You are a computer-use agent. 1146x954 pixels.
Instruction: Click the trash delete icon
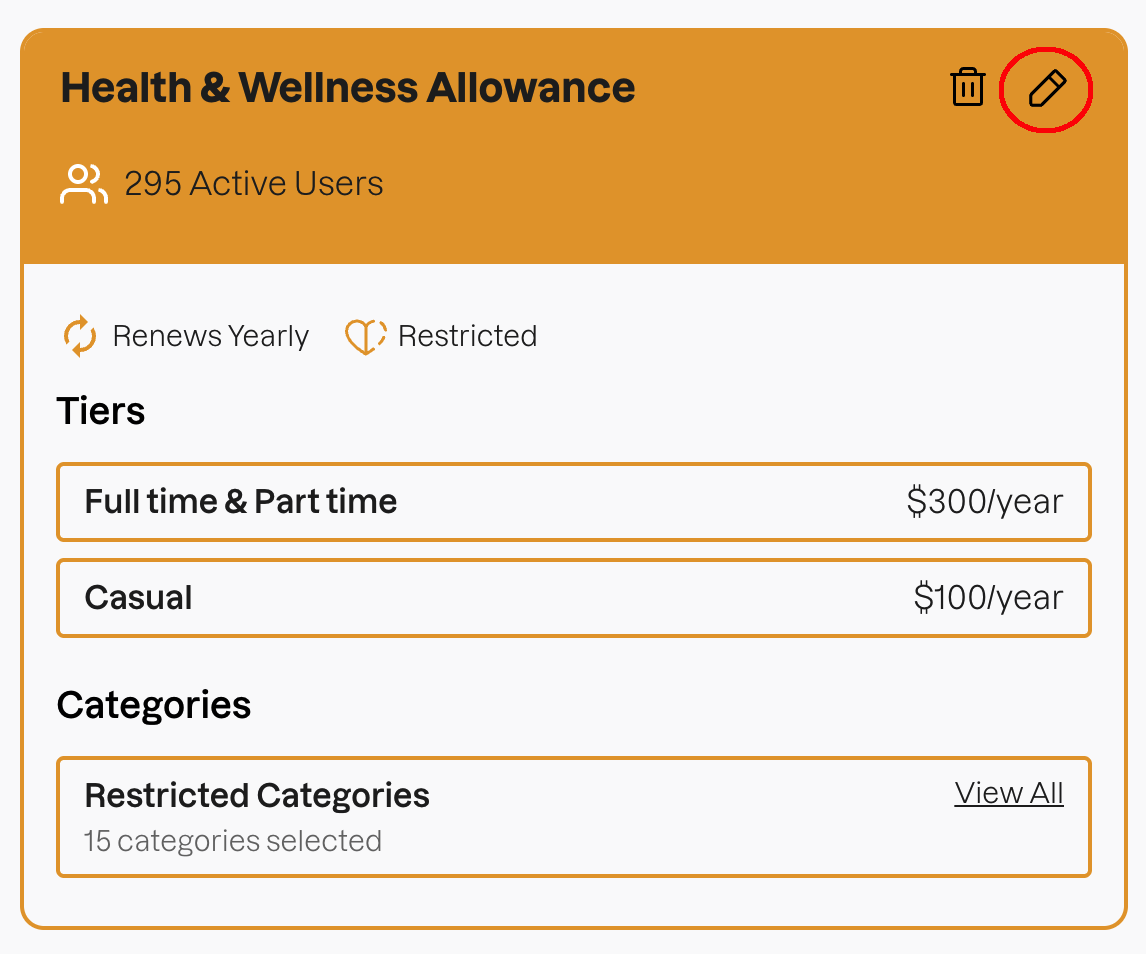pos(967,88)
